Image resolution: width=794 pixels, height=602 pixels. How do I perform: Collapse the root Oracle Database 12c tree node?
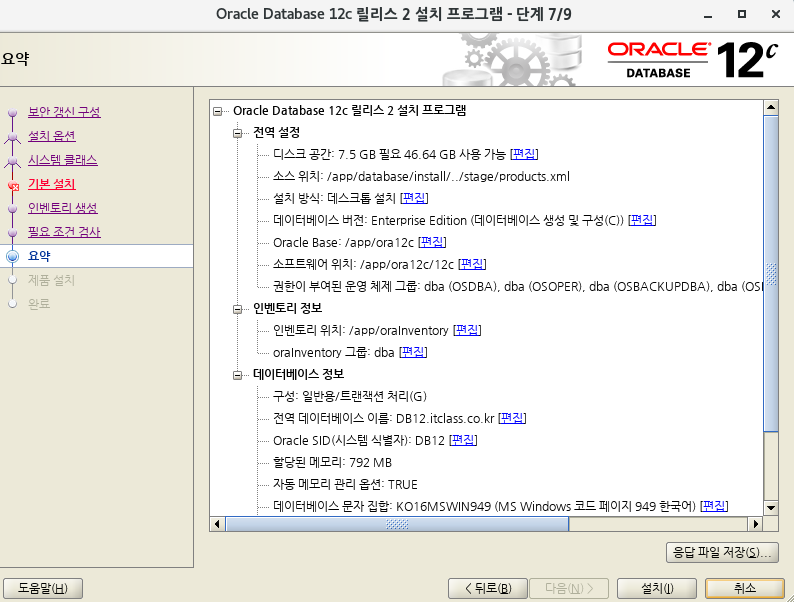click(x=218, y=111)
